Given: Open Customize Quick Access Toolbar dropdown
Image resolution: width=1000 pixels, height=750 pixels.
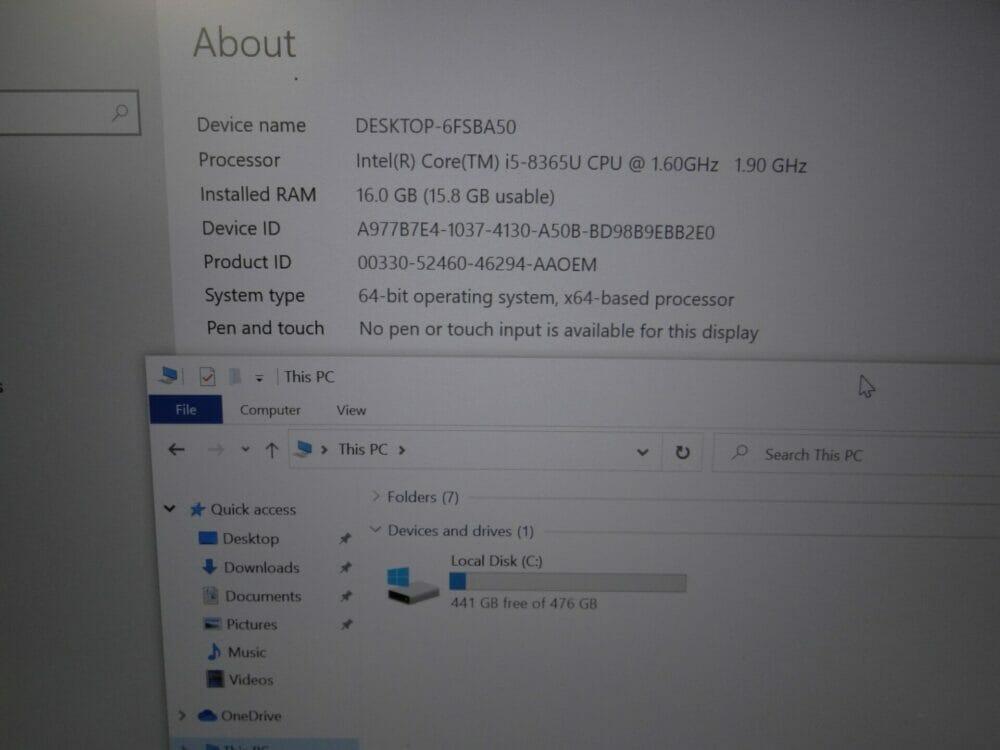Looking at the screenshot, I should click(259, 378).
